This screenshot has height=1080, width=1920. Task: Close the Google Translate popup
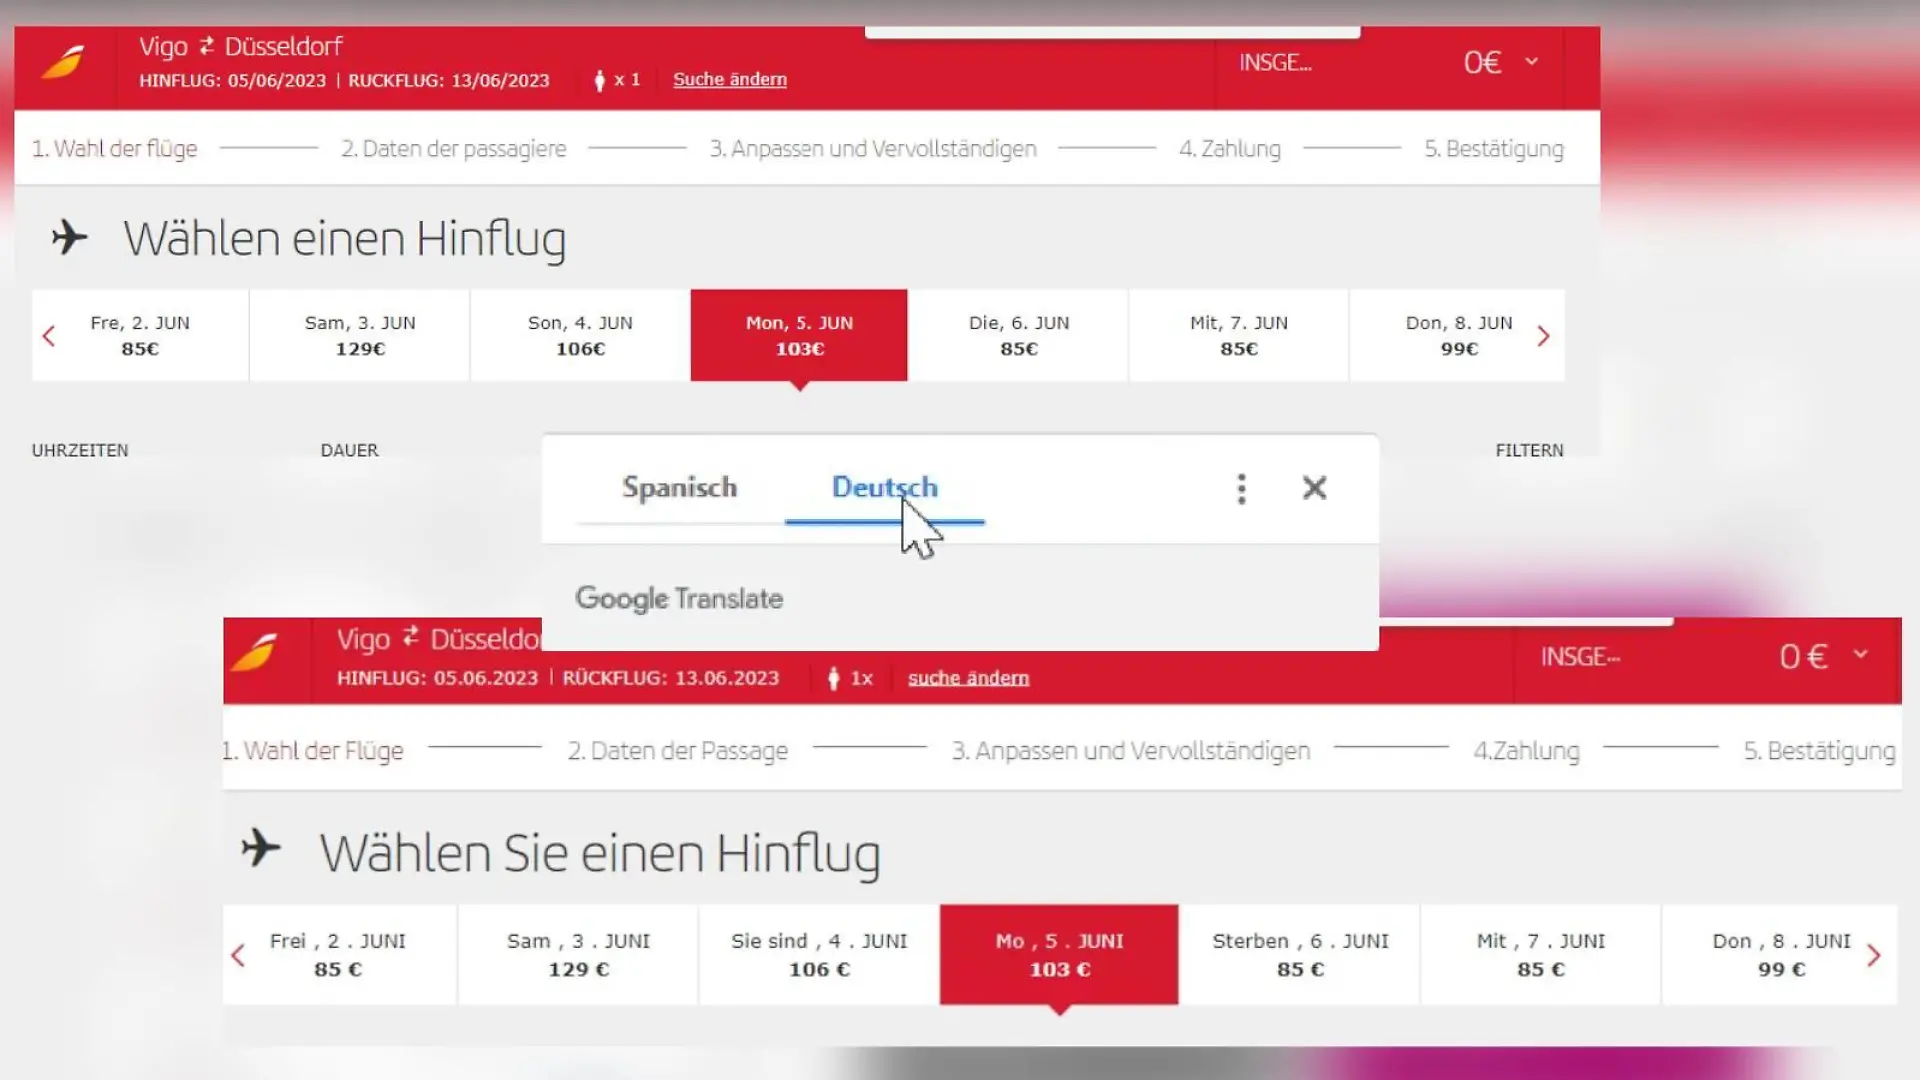point(1314,487)
